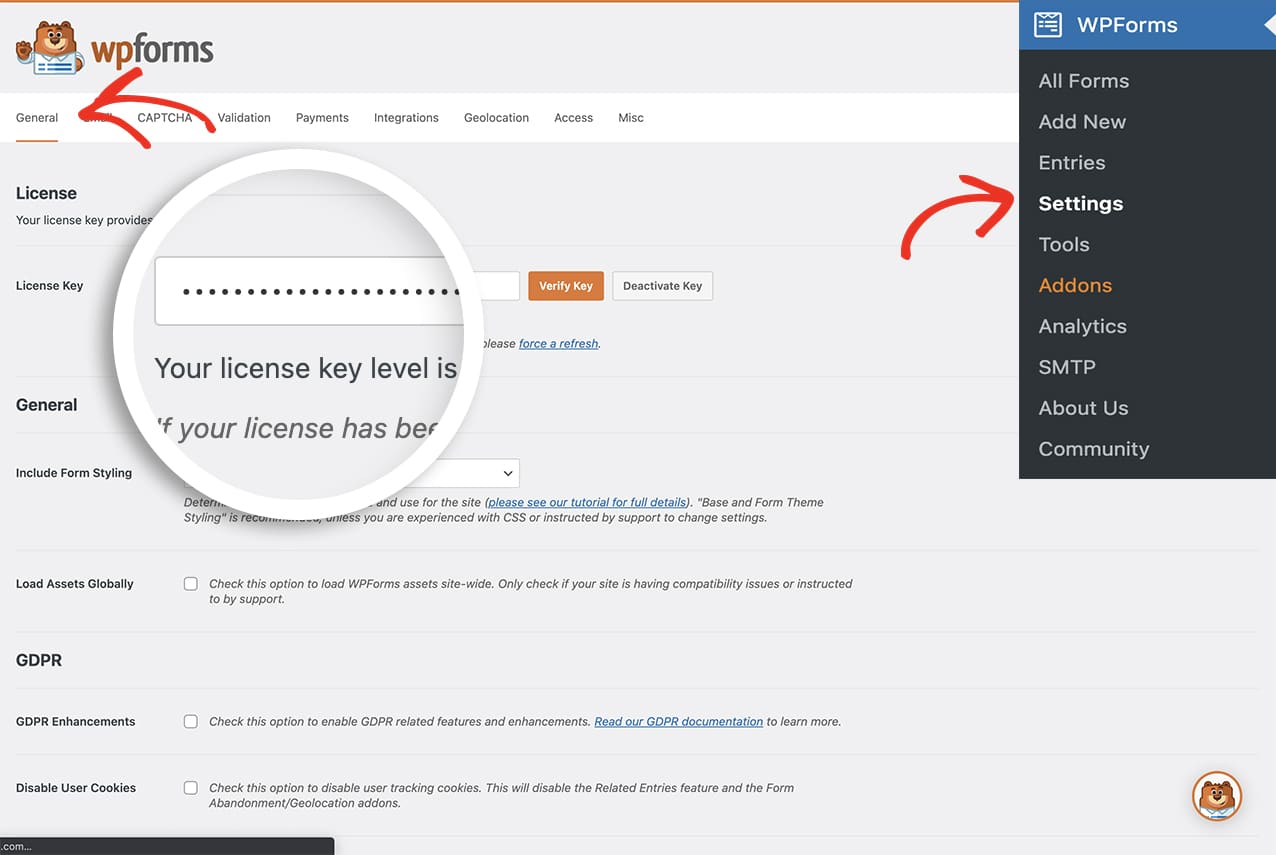Click the GDPR Enhancements label
Viewport: 1276px width, 855px height.
76,721
